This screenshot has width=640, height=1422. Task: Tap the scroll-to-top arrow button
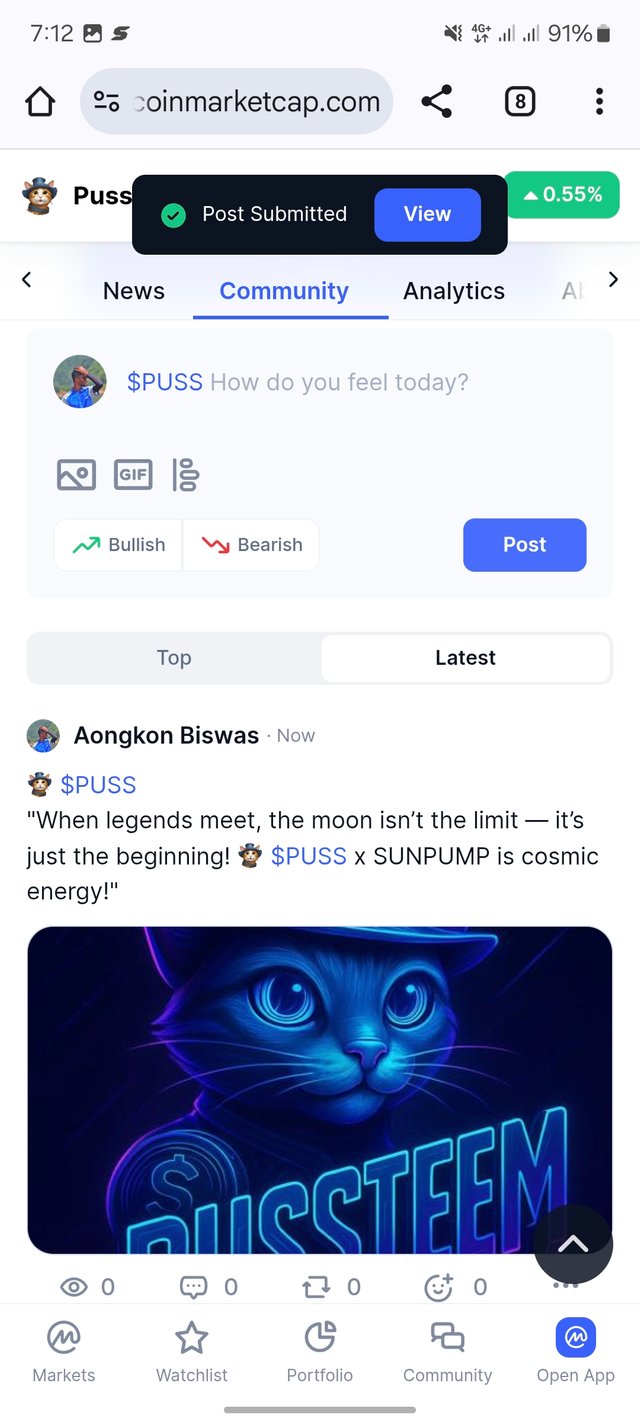point(573,1243)
